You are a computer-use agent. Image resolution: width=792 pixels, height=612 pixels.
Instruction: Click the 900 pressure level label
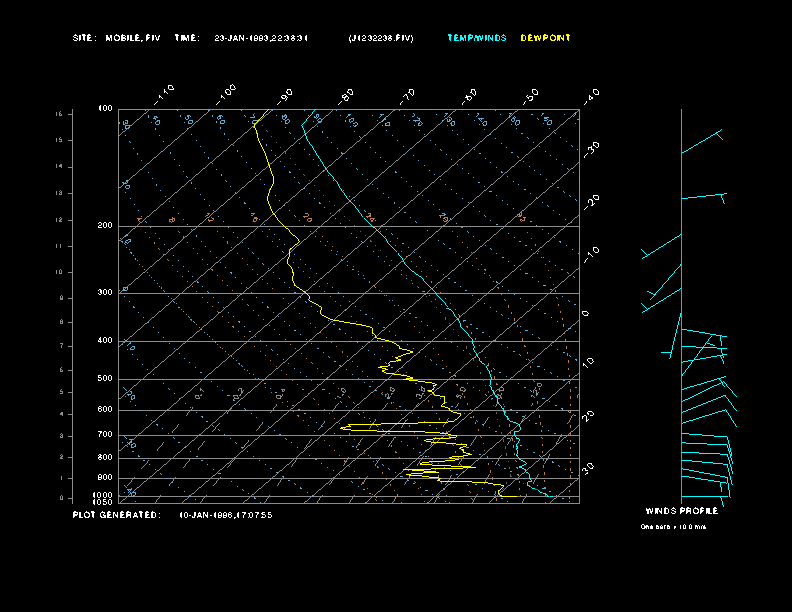[x=105, y=478]
